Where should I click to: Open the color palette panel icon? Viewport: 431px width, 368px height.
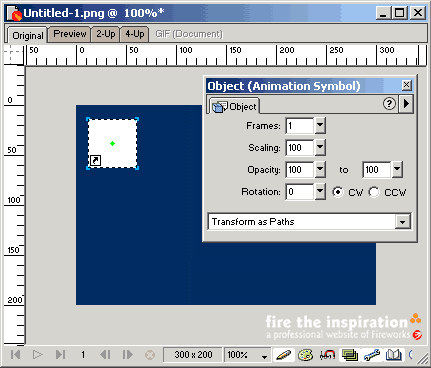[305, 355]
